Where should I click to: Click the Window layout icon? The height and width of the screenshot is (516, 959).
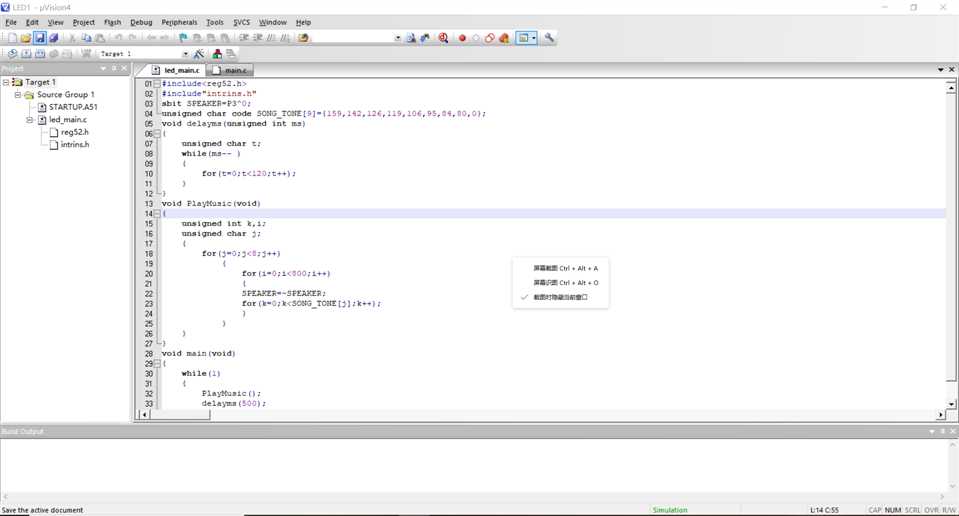click(x=523, y=38)
